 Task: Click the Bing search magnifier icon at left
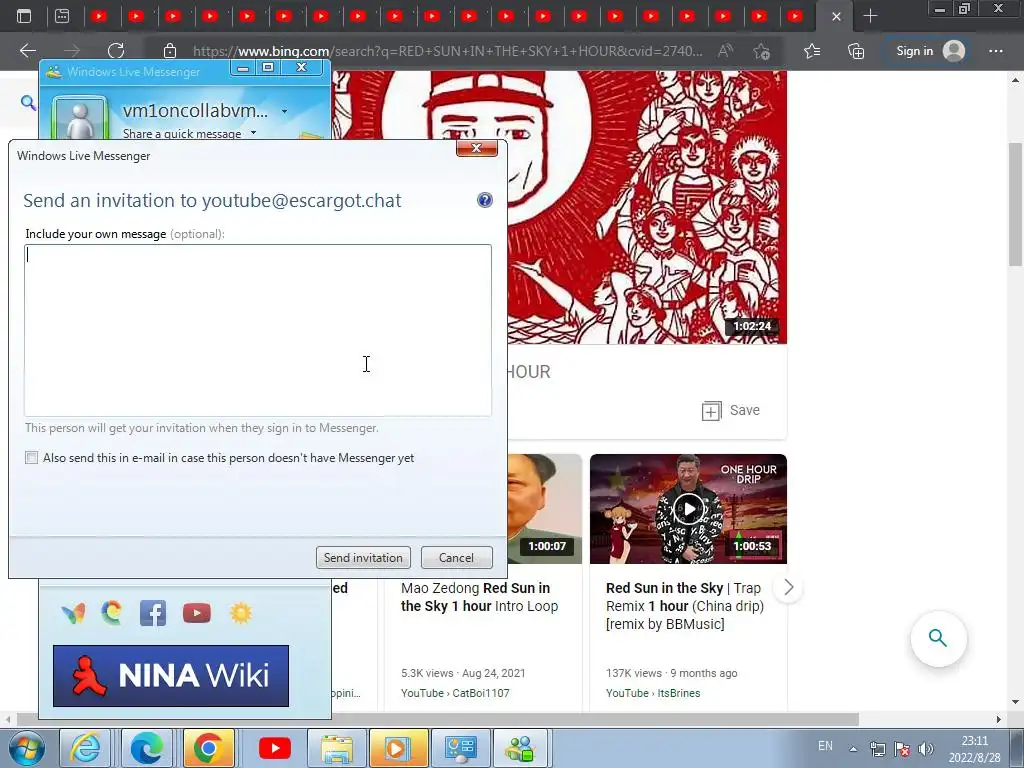click(28, 103)
